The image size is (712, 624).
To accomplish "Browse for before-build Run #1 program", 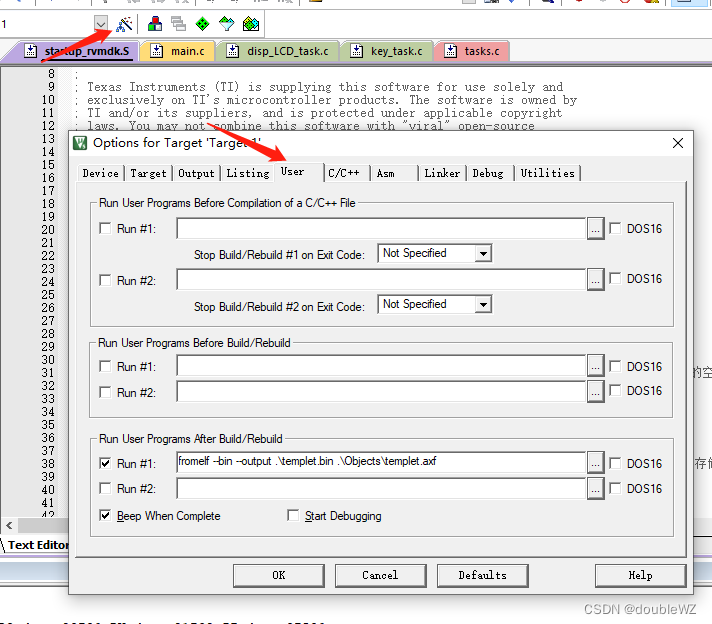I will [x=595, y=366].
